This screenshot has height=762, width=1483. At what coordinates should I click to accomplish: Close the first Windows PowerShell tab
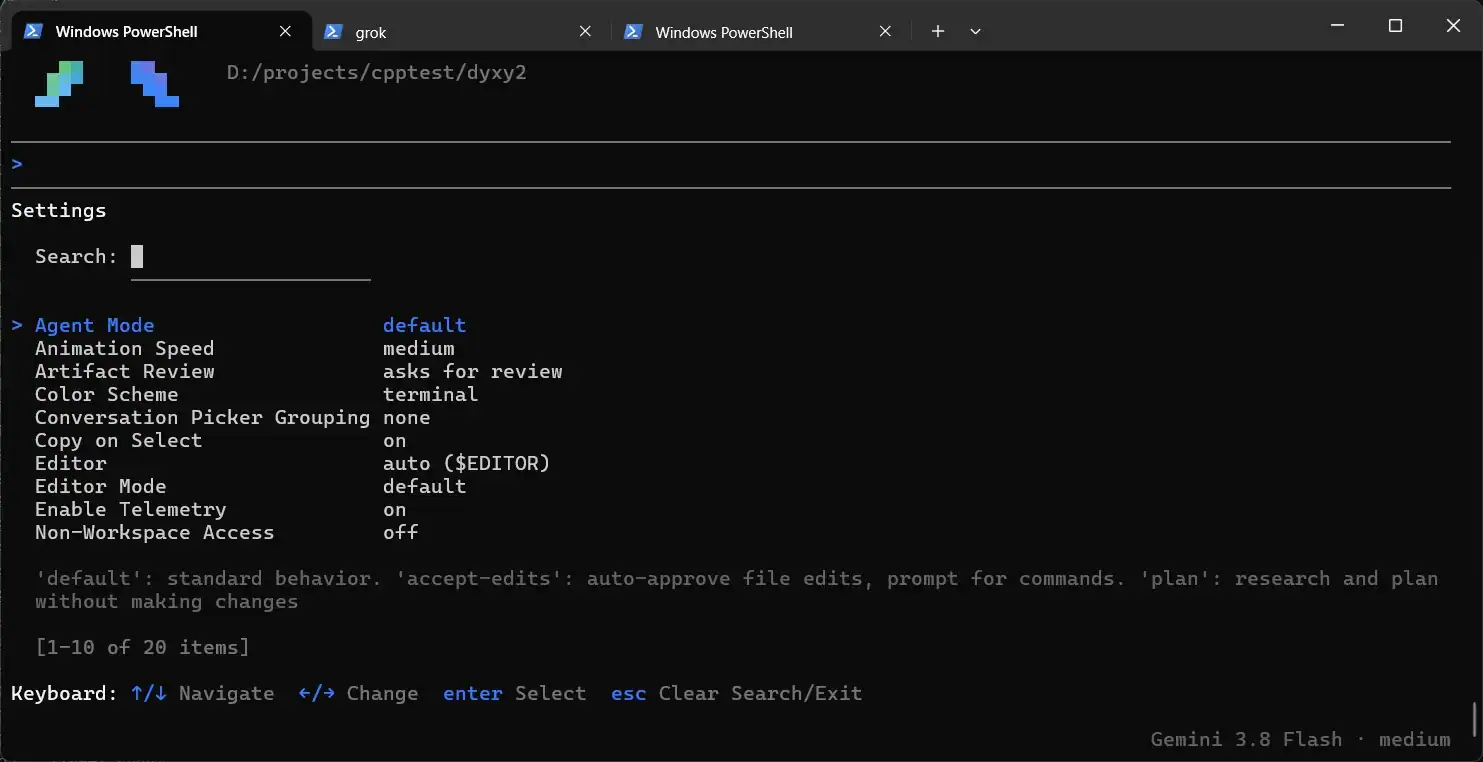(x=285, y=32)
